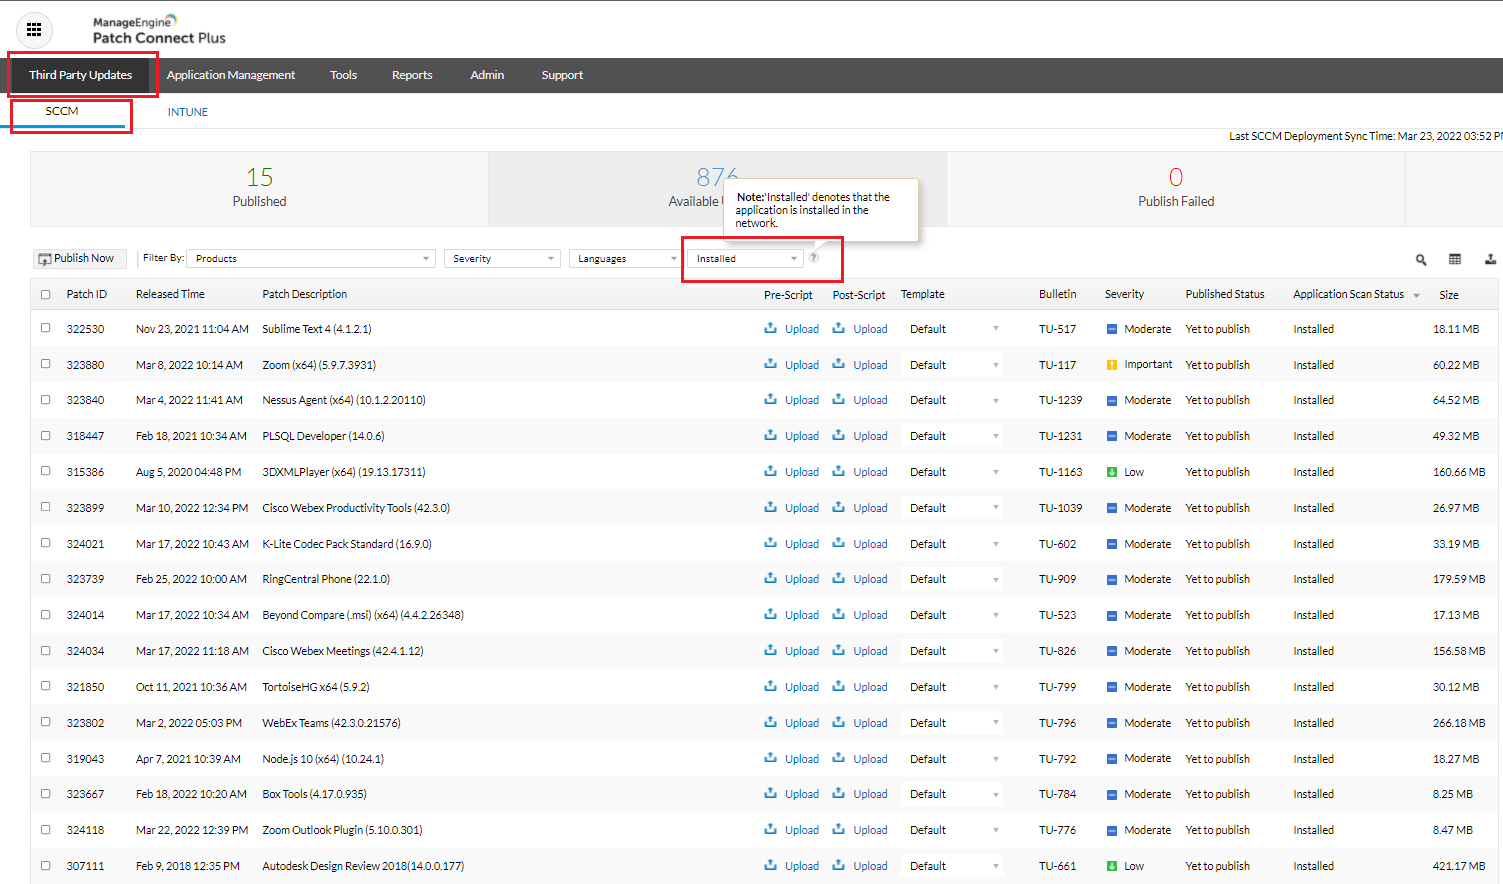Tick the checkbox for patch 323899
The height and width of the screenshot is (884, 1503).
45,507
